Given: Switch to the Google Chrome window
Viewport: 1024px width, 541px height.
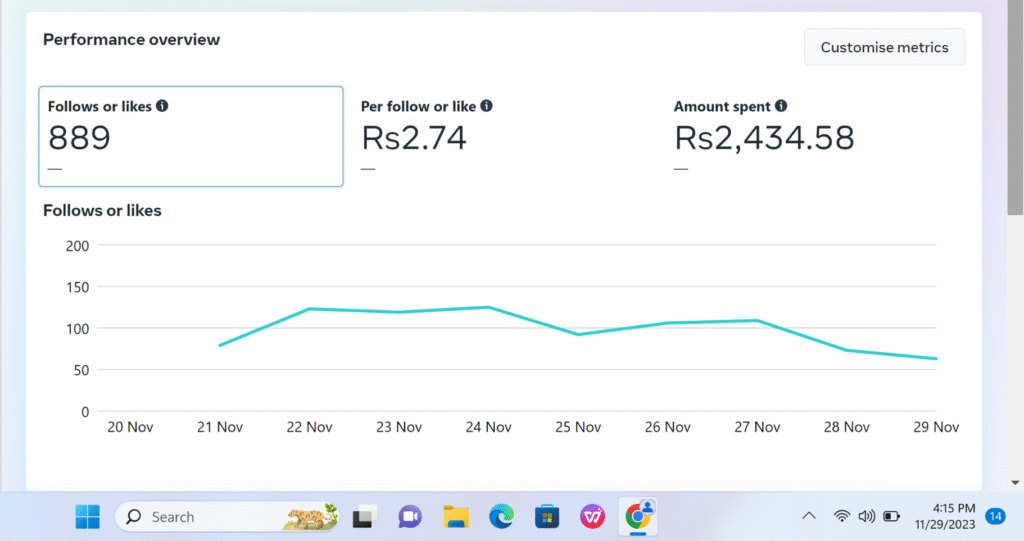Looking at the screenshot, I should [x=636, y=517].
